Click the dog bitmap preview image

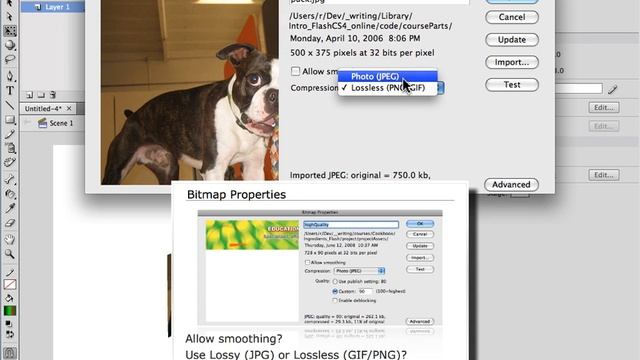pos(190,92)
